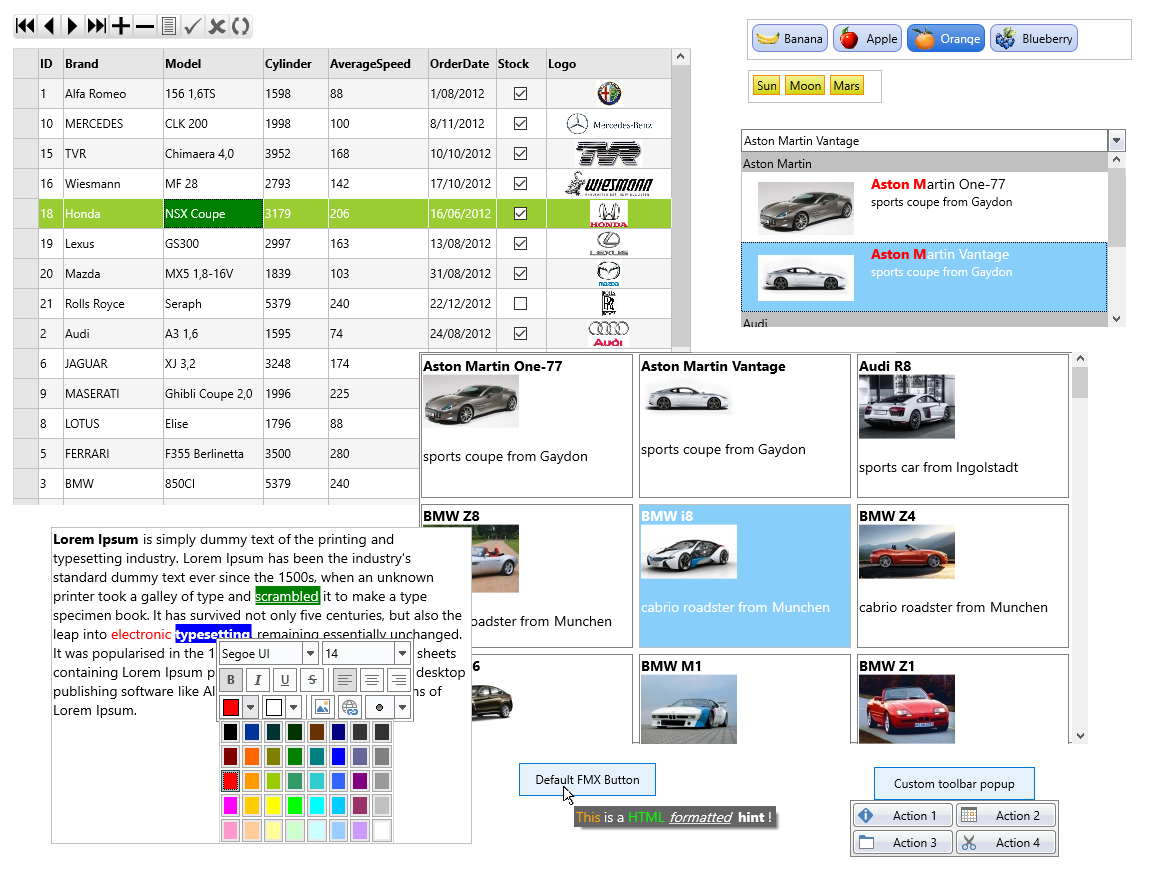This screenshot has width=1156, height=893.
Task: Toggle the Orange fruit button
Action: (945, 38)
